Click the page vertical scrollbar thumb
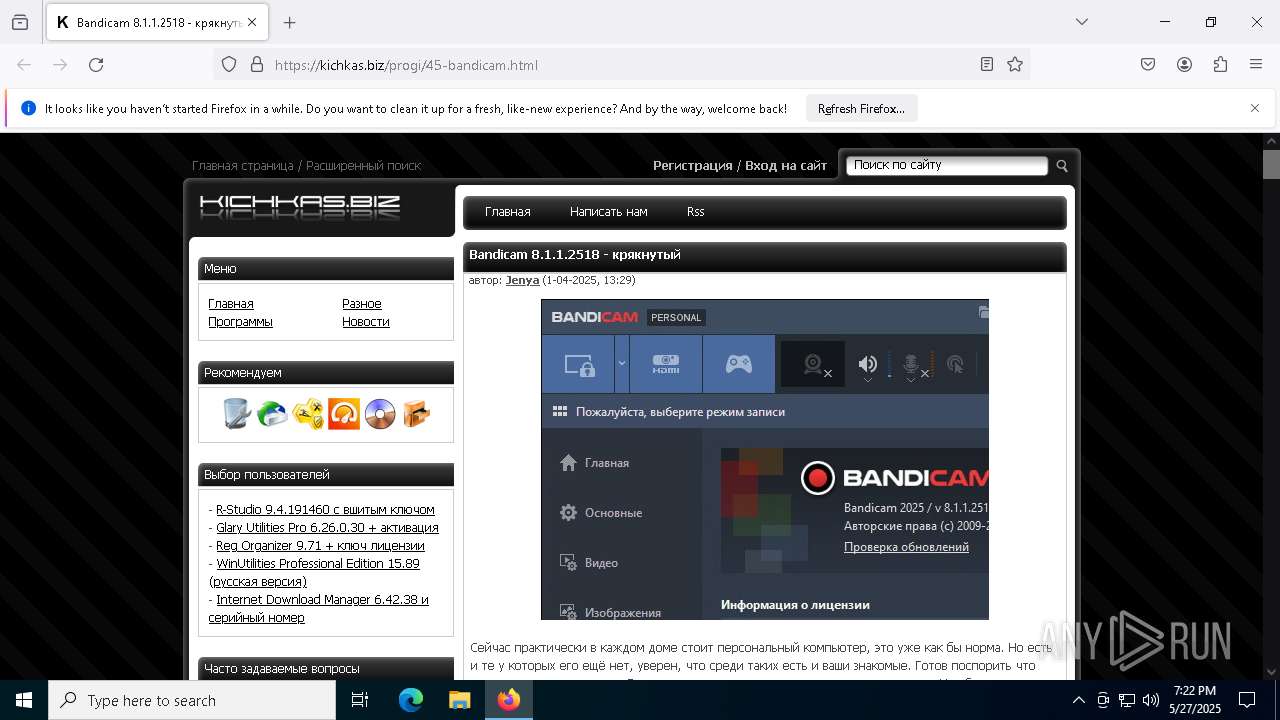 pos(1271,164)
